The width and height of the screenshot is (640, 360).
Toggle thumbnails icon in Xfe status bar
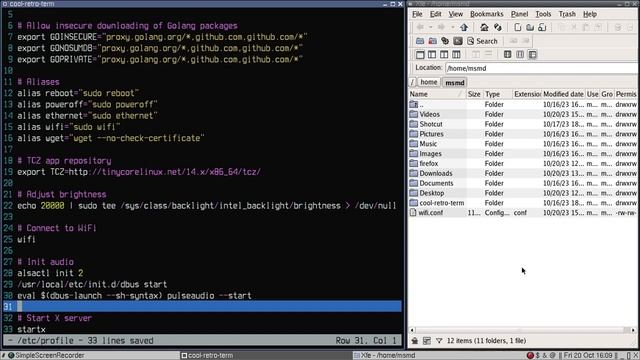point(427,340)
